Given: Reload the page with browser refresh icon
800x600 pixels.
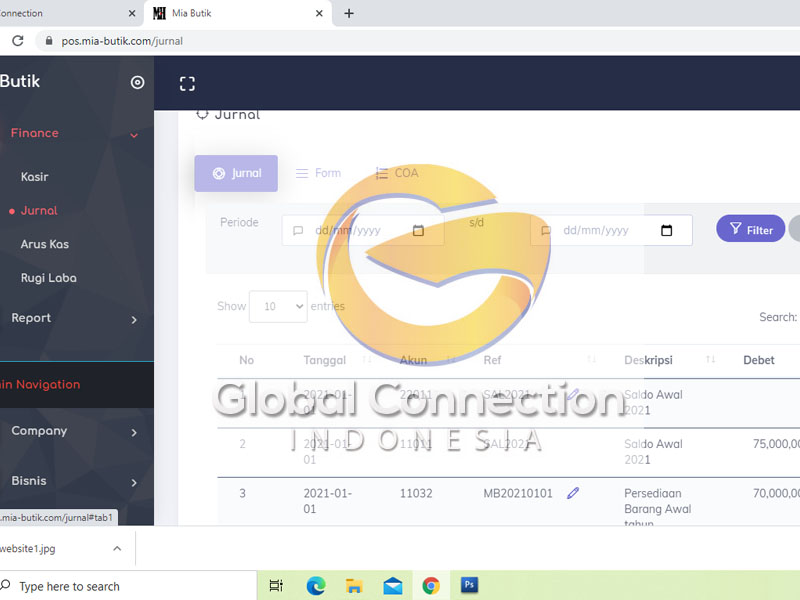Looking at the screenshot, I should tap(17, 41).
